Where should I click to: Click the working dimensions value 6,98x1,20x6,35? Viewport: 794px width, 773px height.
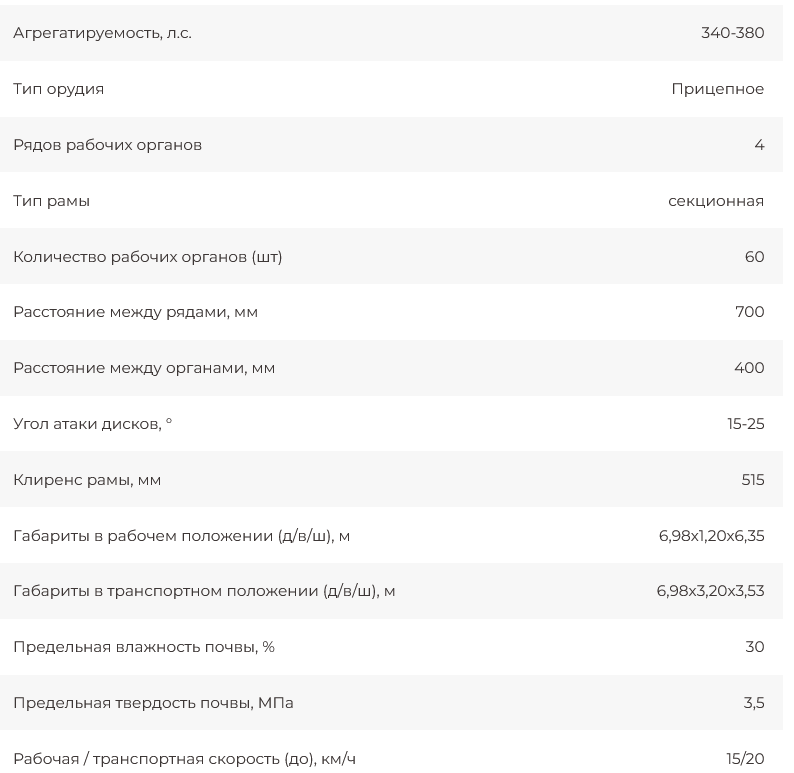click(711, 536)
